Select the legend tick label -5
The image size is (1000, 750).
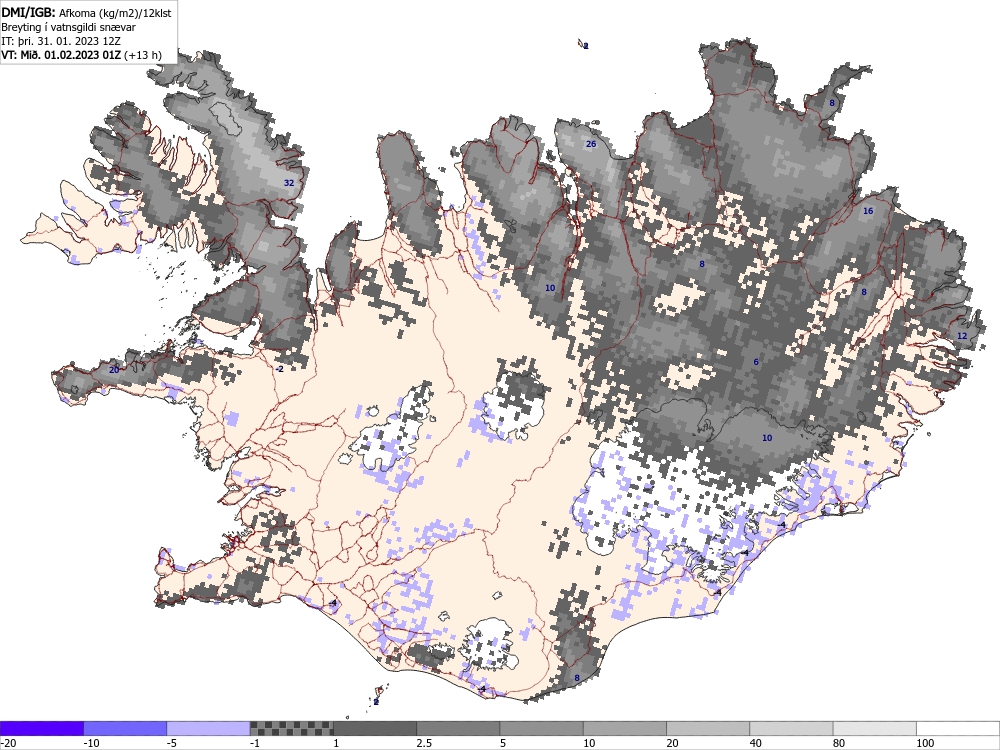[x=172, y=743]
